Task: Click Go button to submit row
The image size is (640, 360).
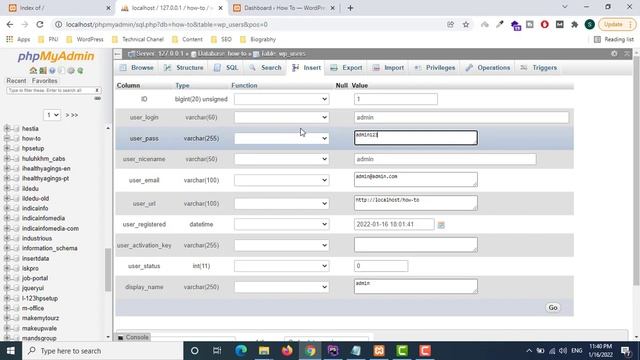Action: (x=553, y=308)
